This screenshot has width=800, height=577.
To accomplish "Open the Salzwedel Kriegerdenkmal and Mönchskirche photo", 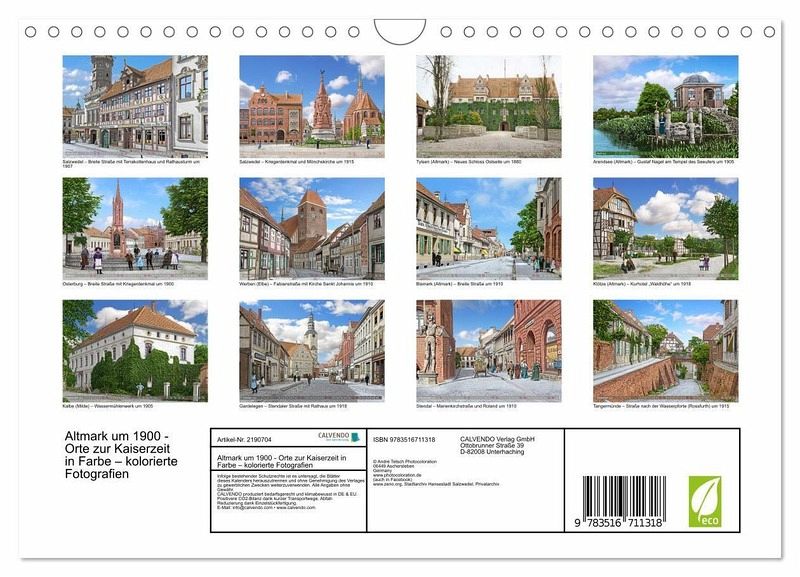I will [x=312, y=106].
